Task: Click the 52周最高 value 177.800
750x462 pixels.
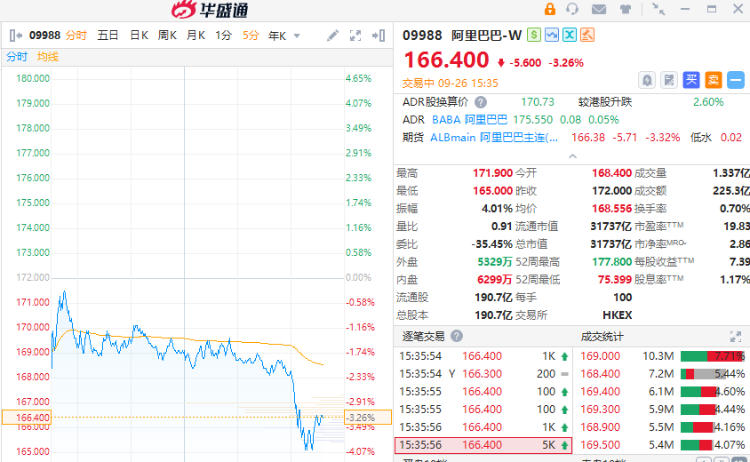Action: point(612,262)
